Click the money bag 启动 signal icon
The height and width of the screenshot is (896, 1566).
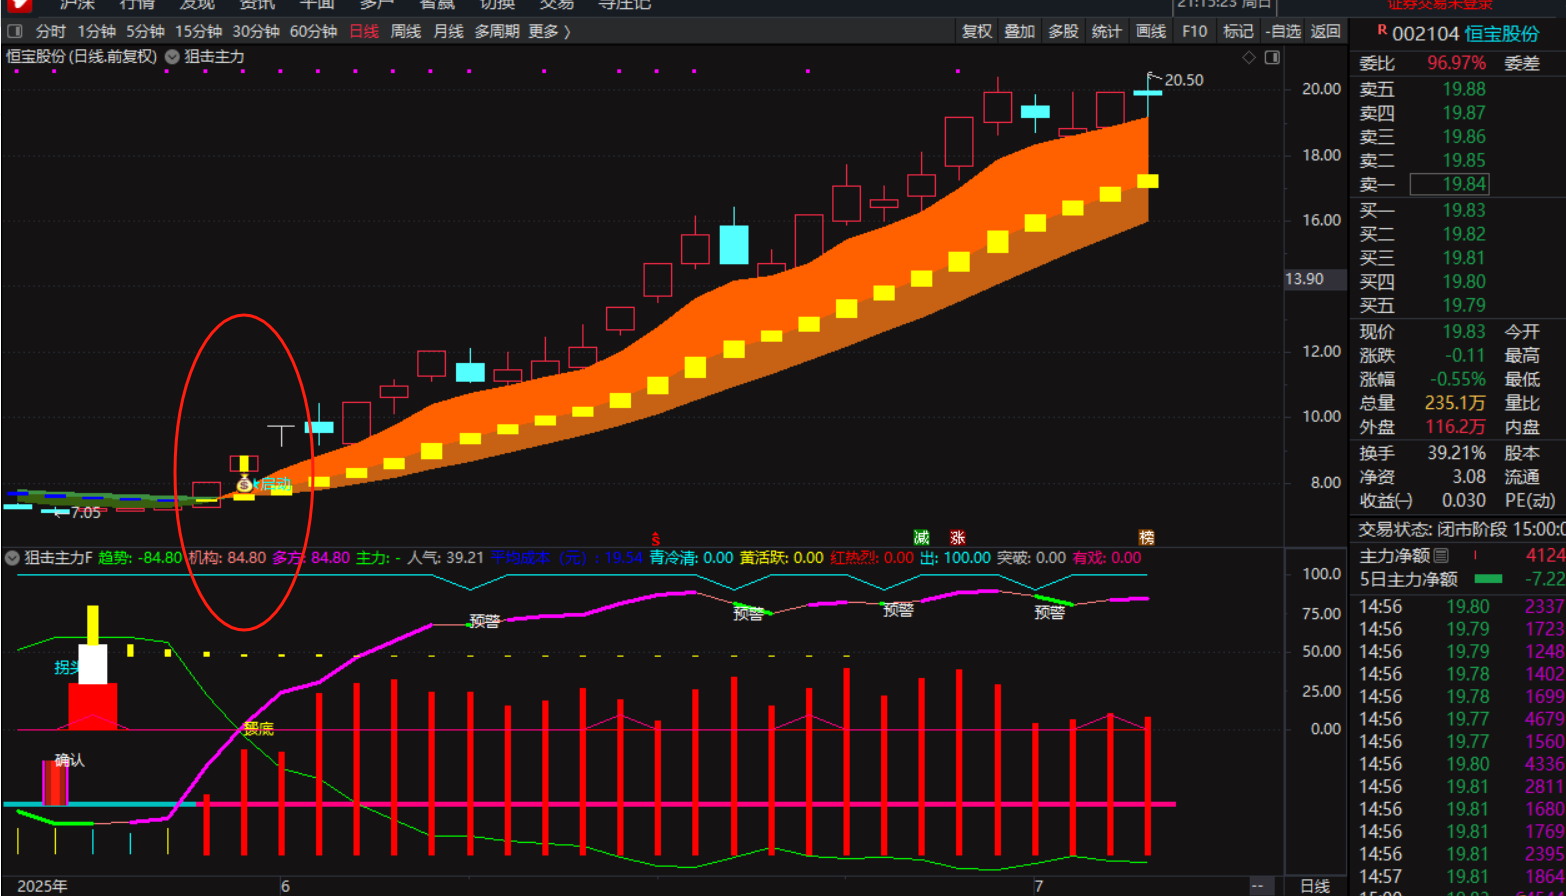tap(244, 485)
